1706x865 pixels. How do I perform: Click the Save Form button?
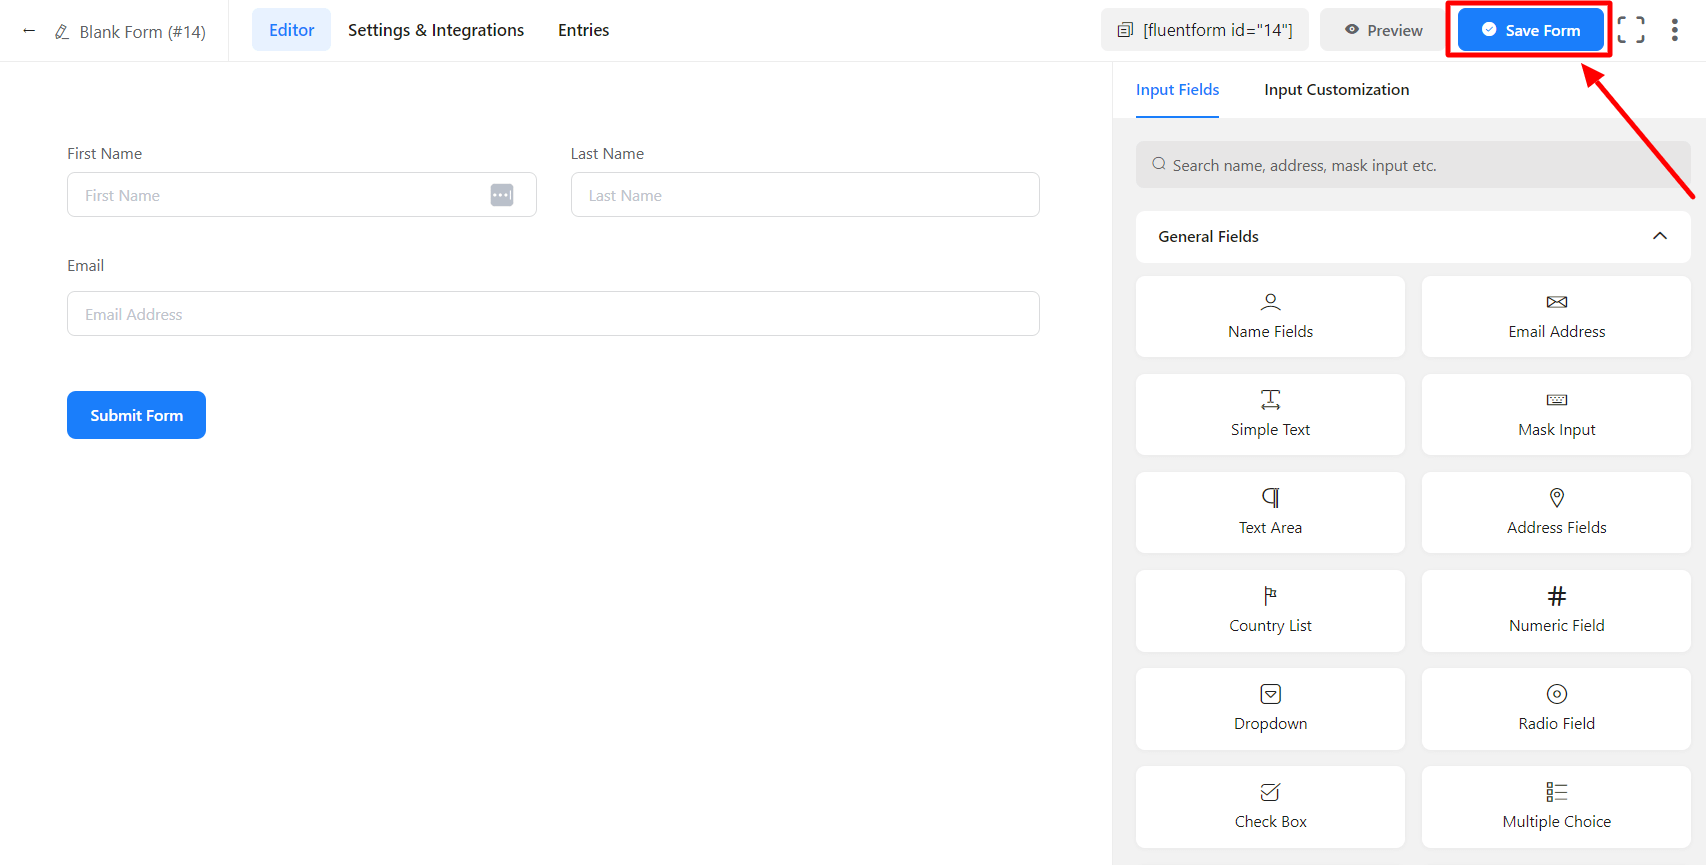1530,30
